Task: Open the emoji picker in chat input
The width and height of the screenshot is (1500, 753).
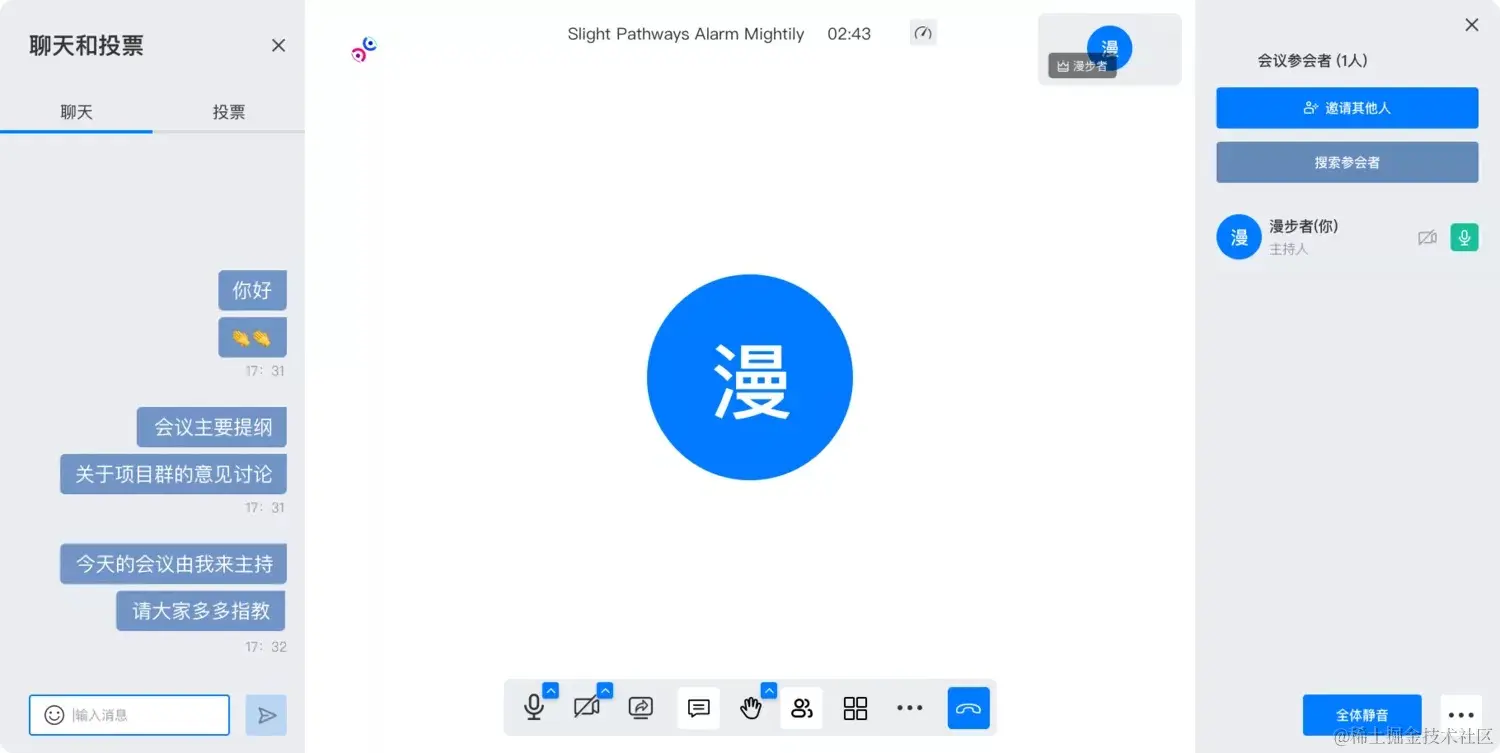Action: click(x=53, y=714)
